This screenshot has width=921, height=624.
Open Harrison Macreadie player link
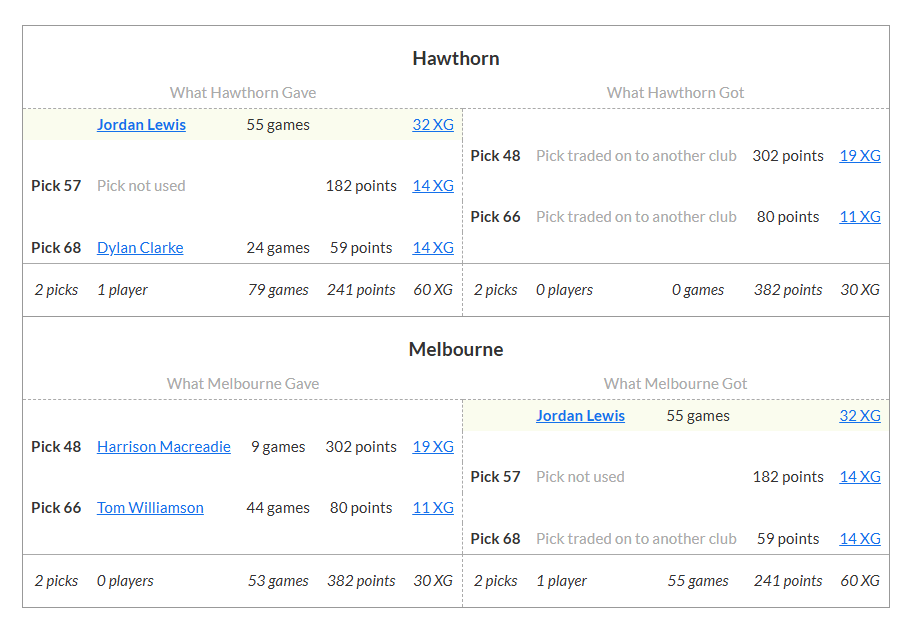(163, 447)
